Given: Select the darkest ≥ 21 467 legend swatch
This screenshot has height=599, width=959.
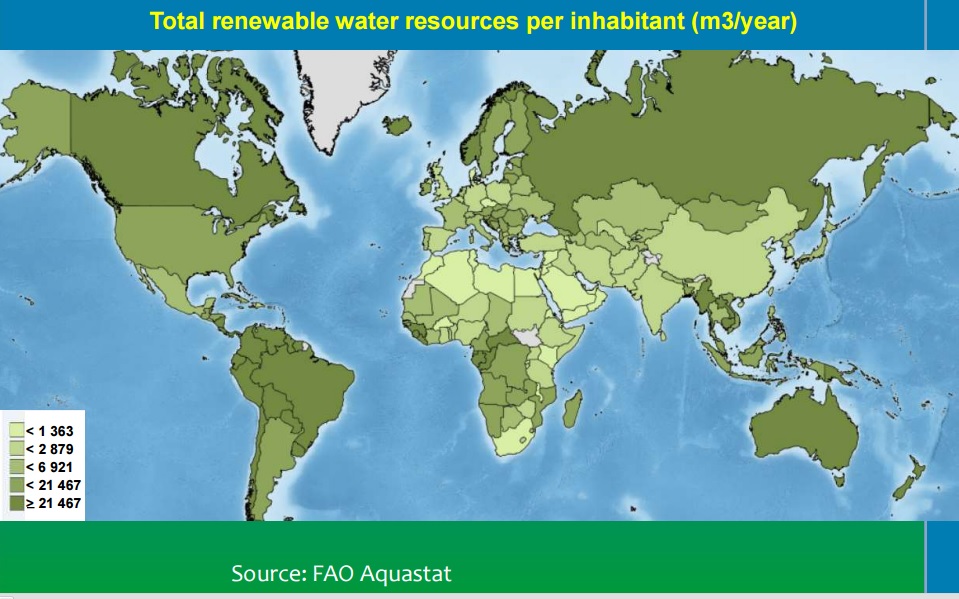Looking at the screenshot, I should pos(16,501).
